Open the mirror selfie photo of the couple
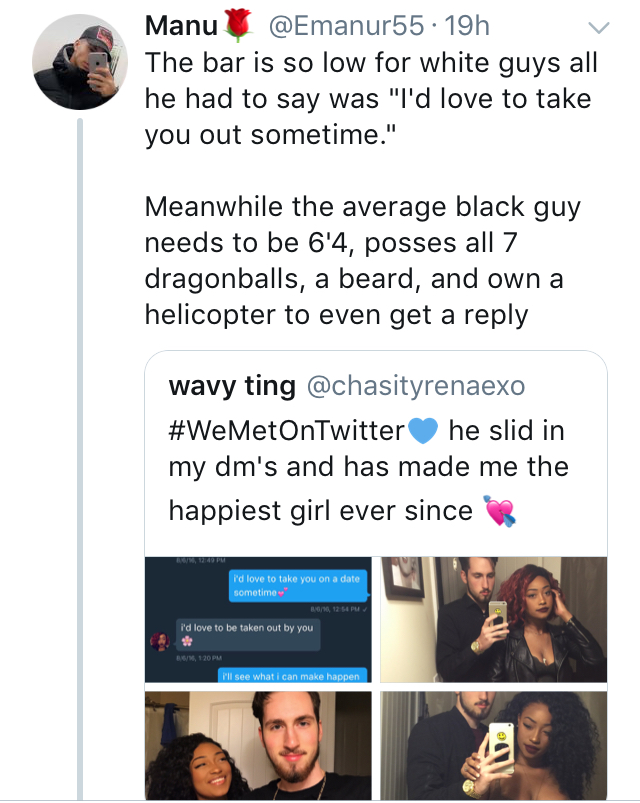The width and height of the screenshot is (640, 803). click(492, 618)
